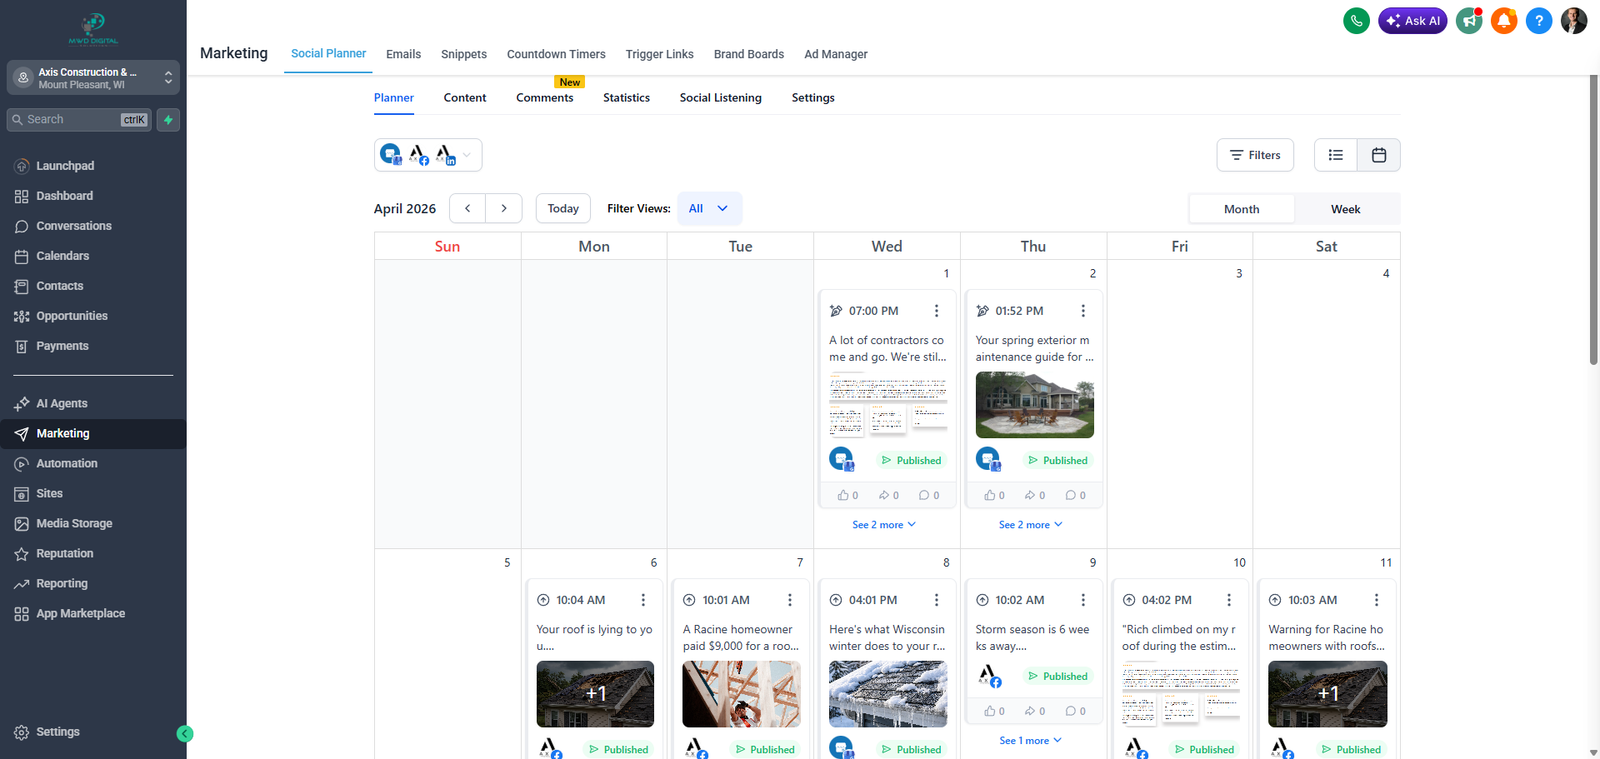Switch to list view layout

[x=1336, y=155]
